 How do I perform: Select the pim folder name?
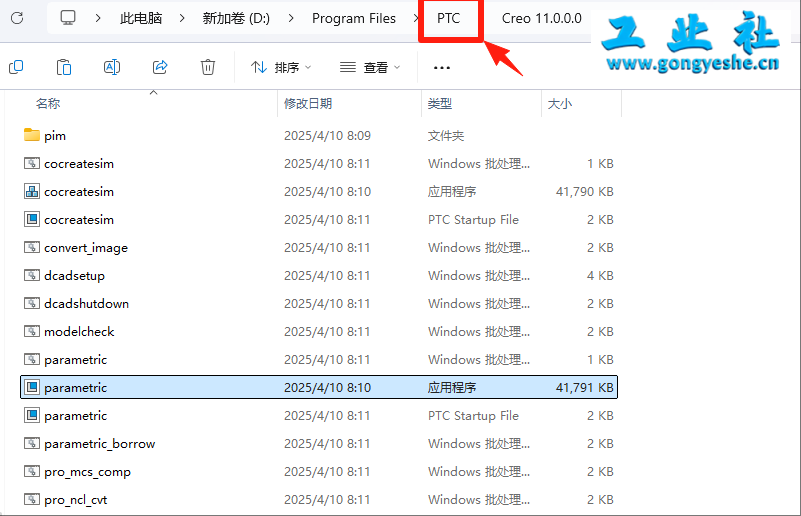(55, 136)
